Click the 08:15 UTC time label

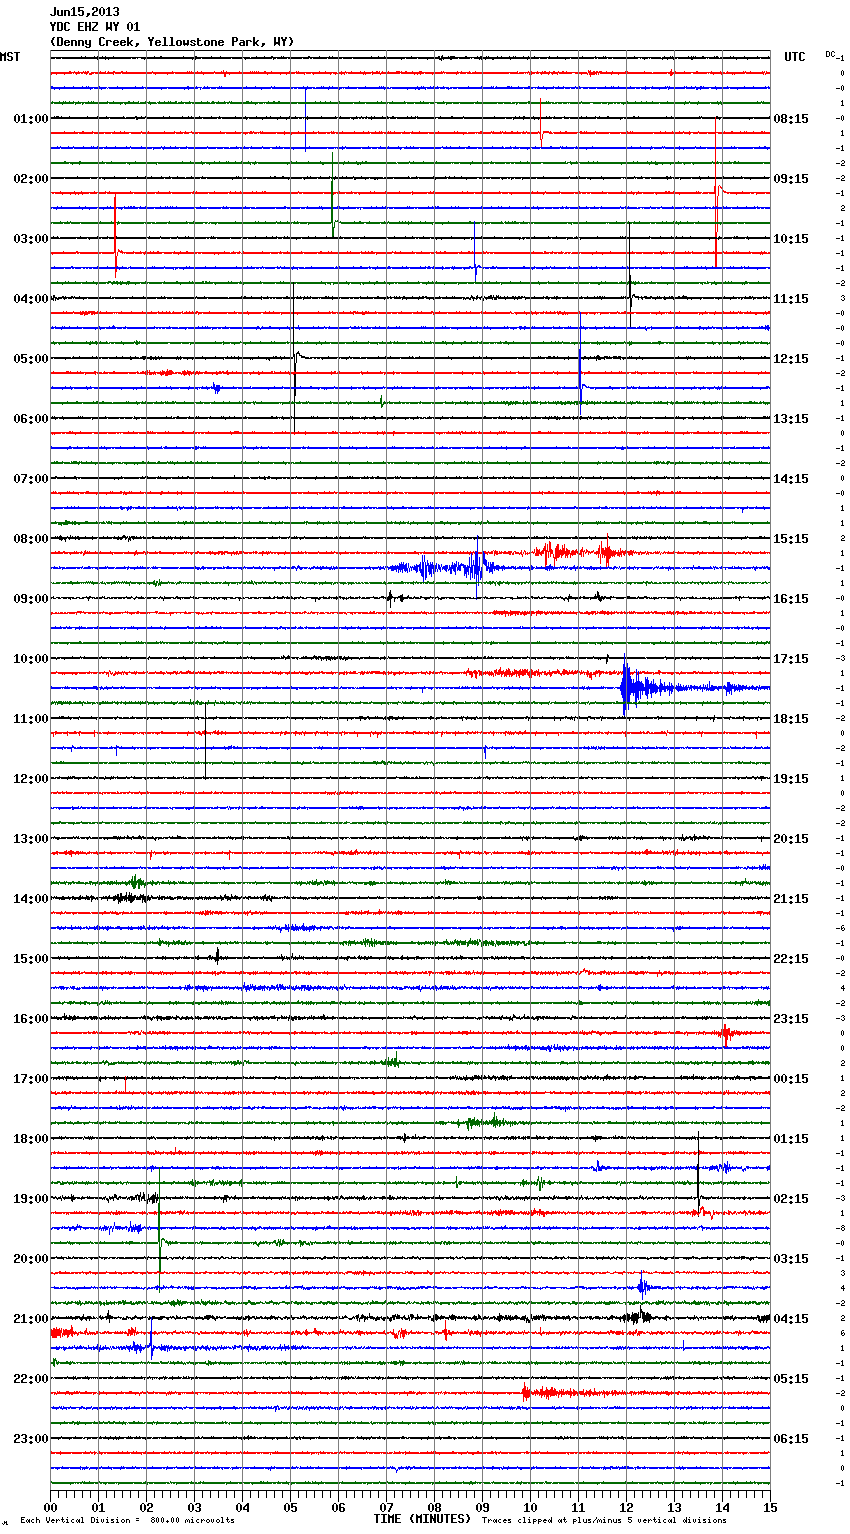tap(791, 119)
